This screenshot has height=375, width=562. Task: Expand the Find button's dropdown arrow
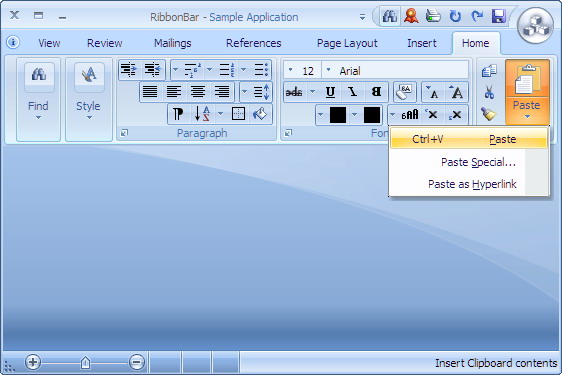(38, 118)
